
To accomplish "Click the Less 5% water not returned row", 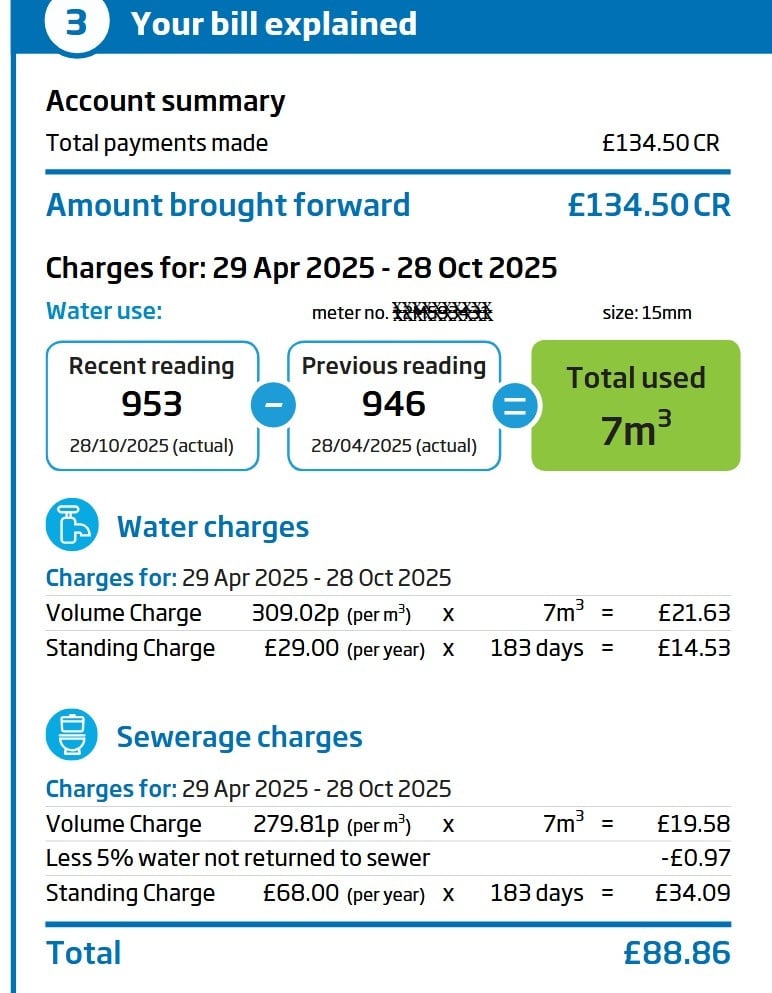I will tap(238, 858).
